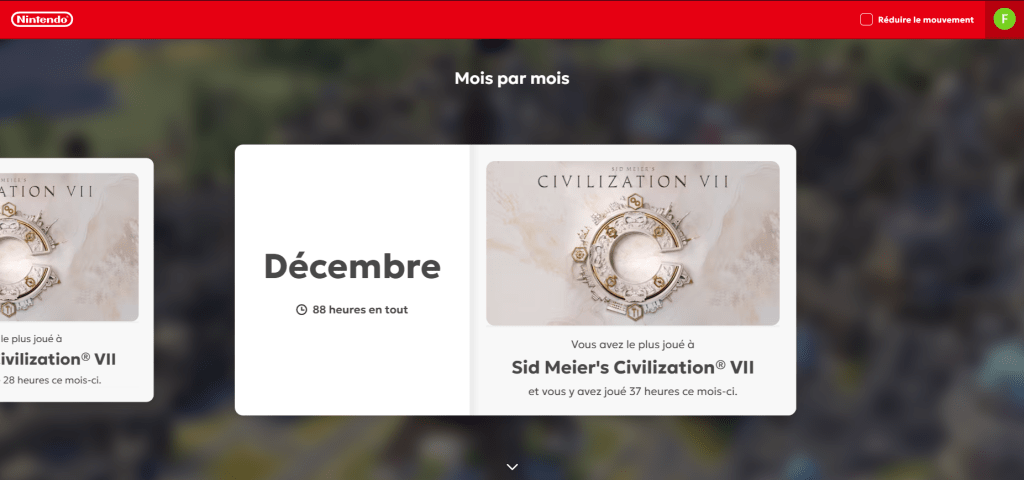
Task: Click the 37 heures ce mois-ci sentence
Action: 633,392
